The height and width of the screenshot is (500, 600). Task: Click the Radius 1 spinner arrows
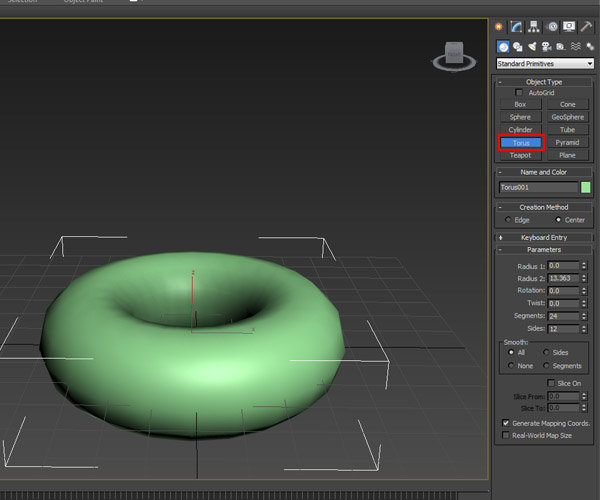click(584, 265)
